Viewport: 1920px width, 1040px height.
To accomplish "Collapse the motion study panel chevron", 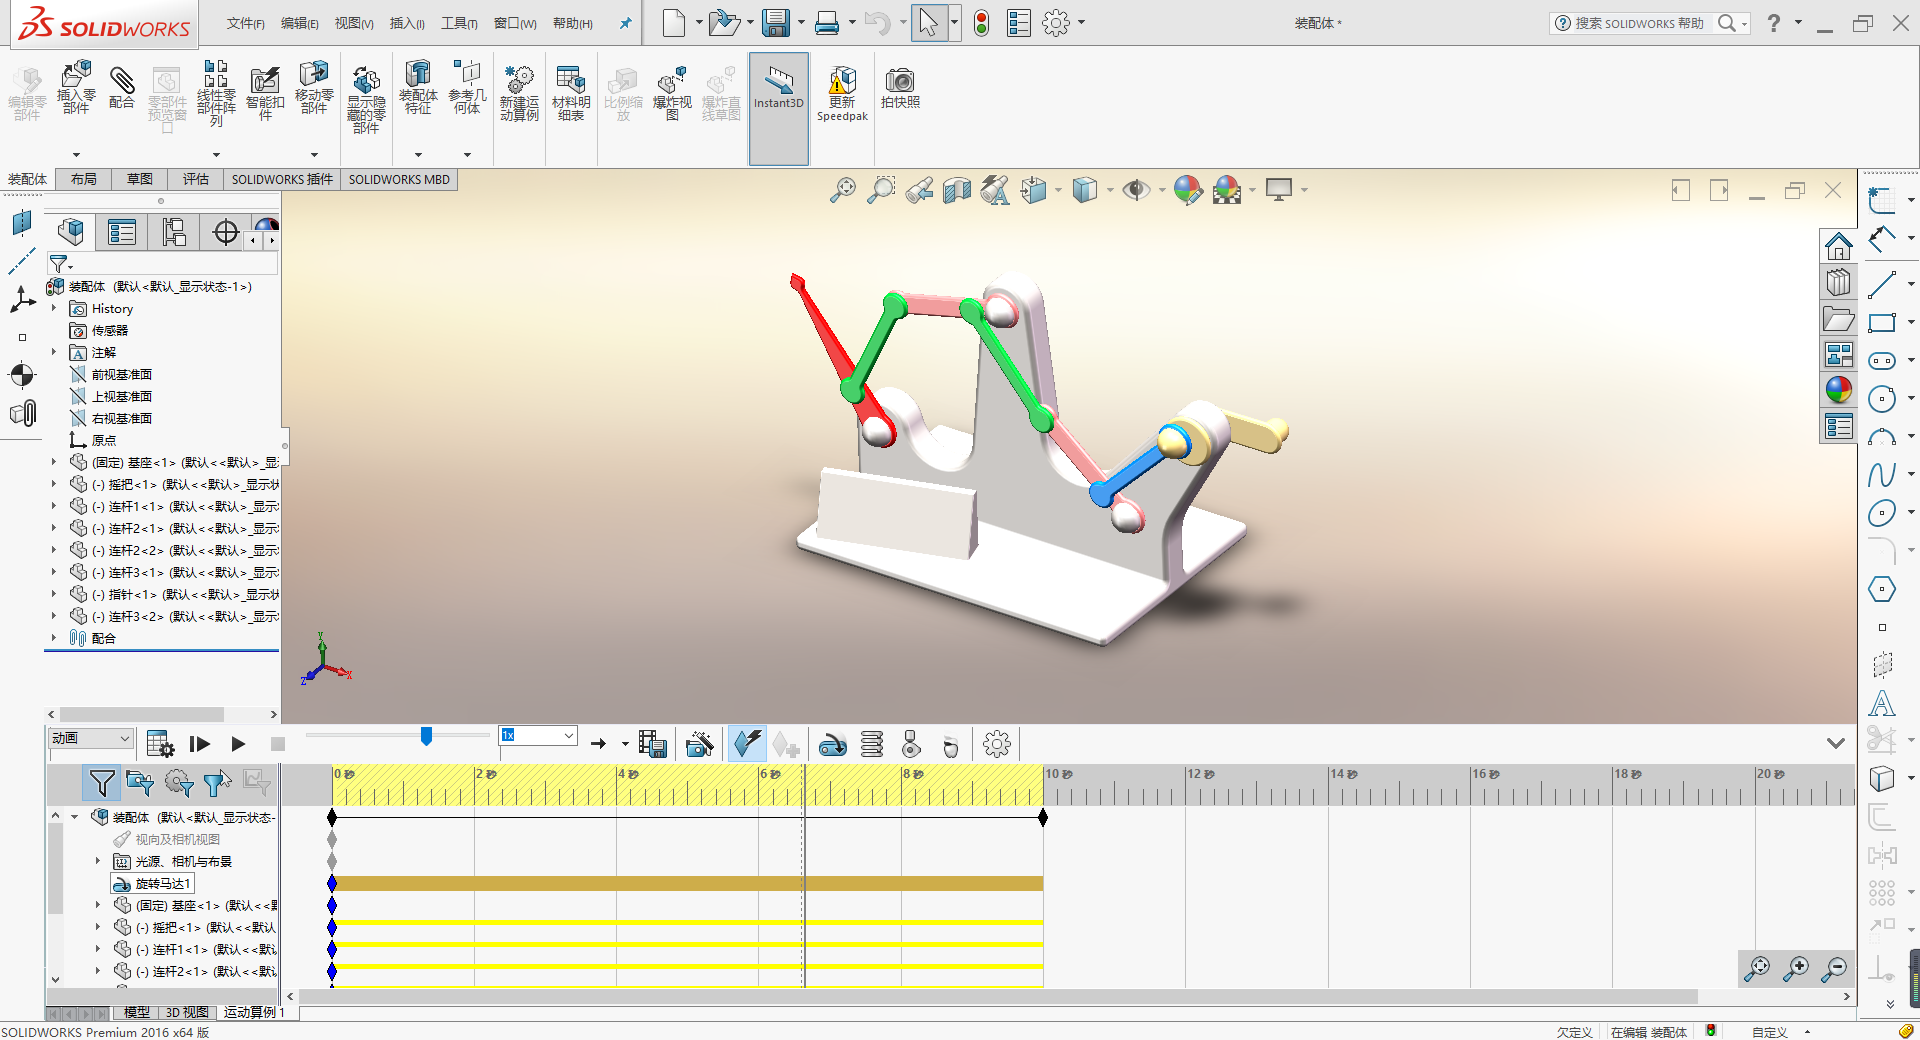I will click(1836, 743).
